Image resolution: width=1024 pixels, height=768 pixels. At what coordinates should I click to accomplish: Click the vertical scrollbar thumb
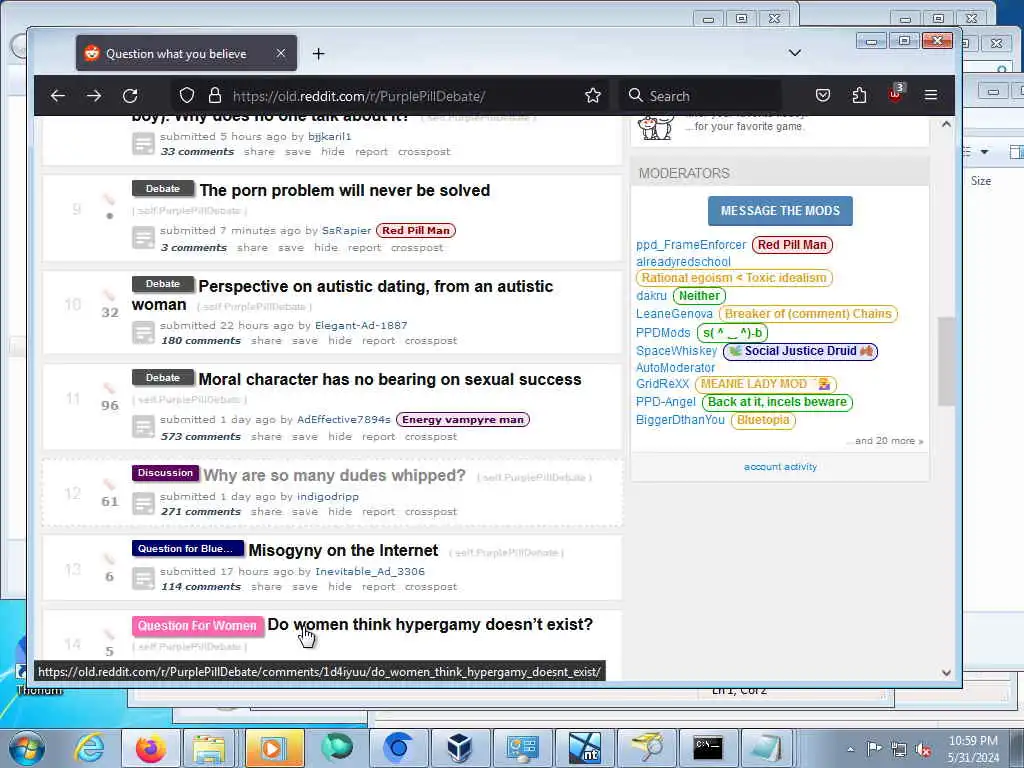pos(946,361)
